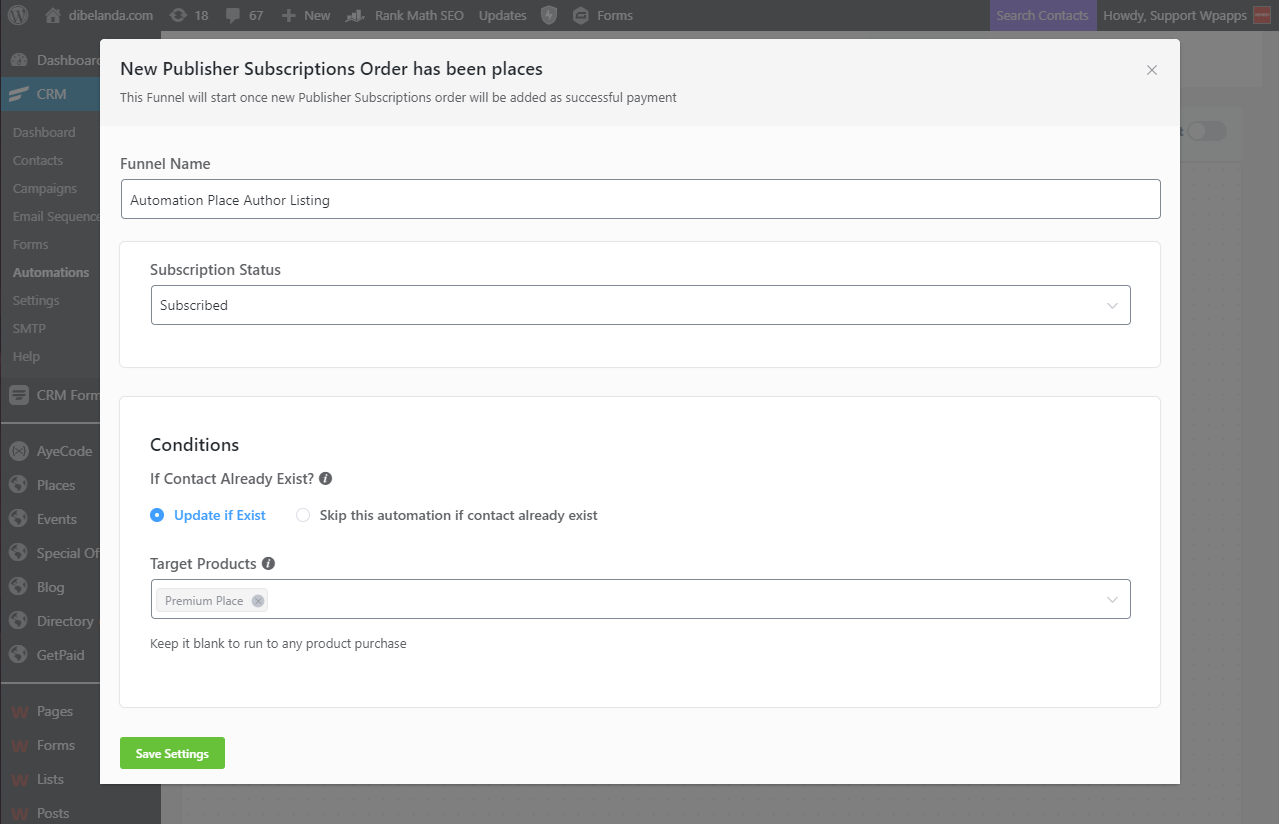Open Automations in the CRM submenu
The height and width of the screenshot is (824, 1279).
(x=51, y=272)
